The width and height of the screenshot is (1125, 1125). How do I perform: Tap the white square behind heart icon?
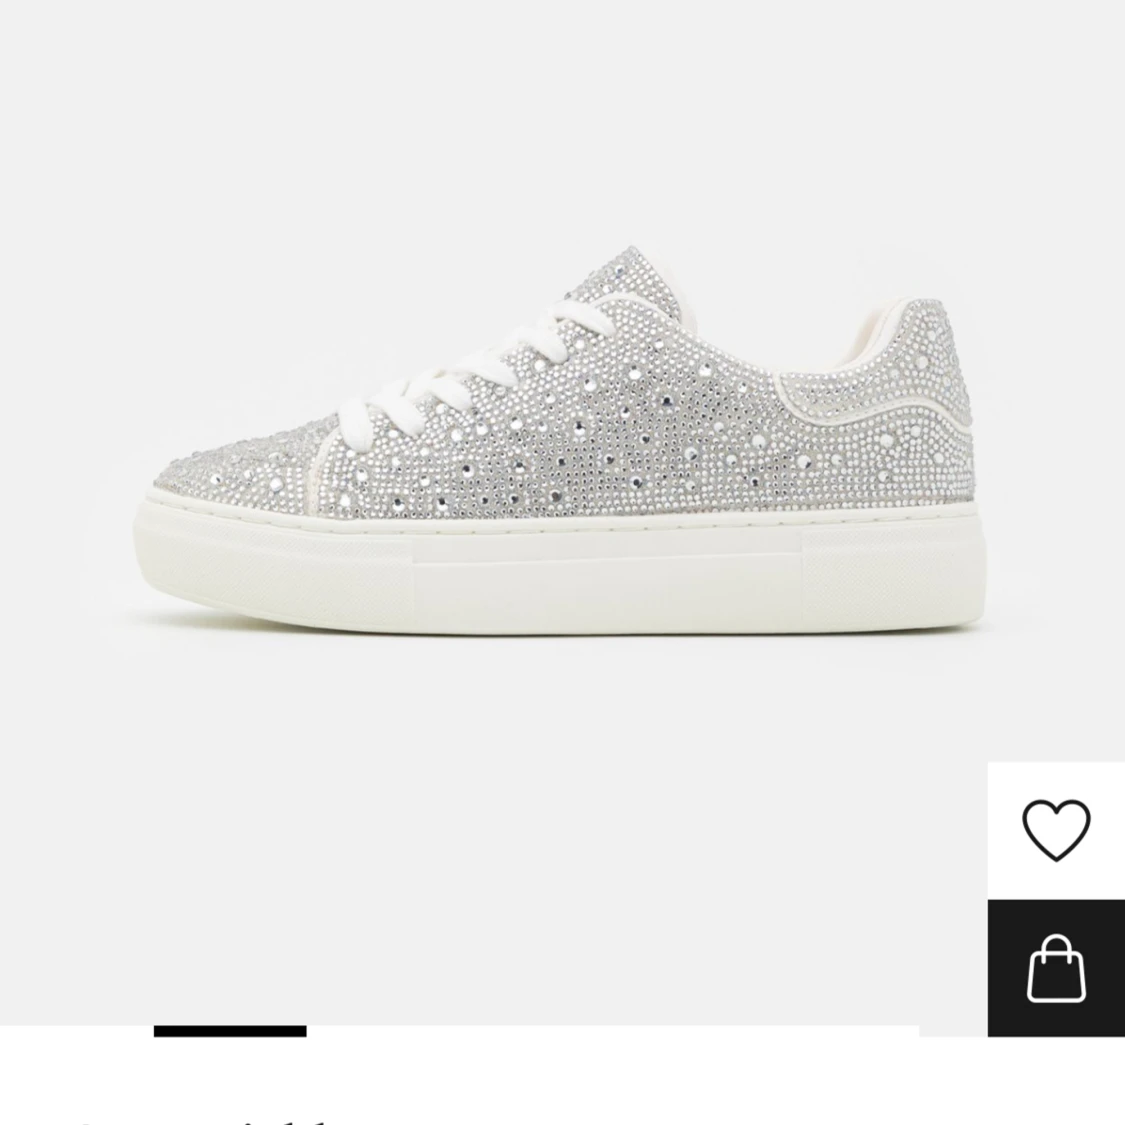coord(1055,830)
